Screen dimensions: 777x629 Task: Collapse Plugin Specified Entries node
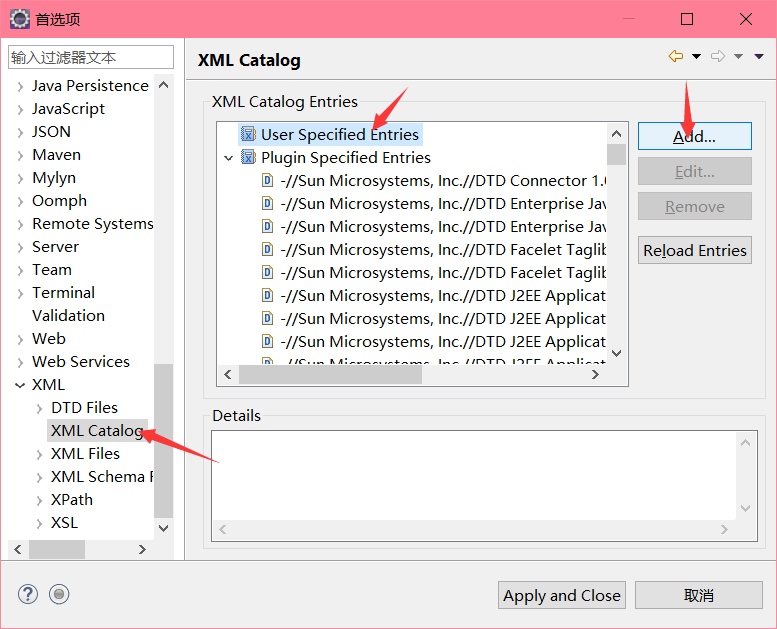(x=228, y=158)
